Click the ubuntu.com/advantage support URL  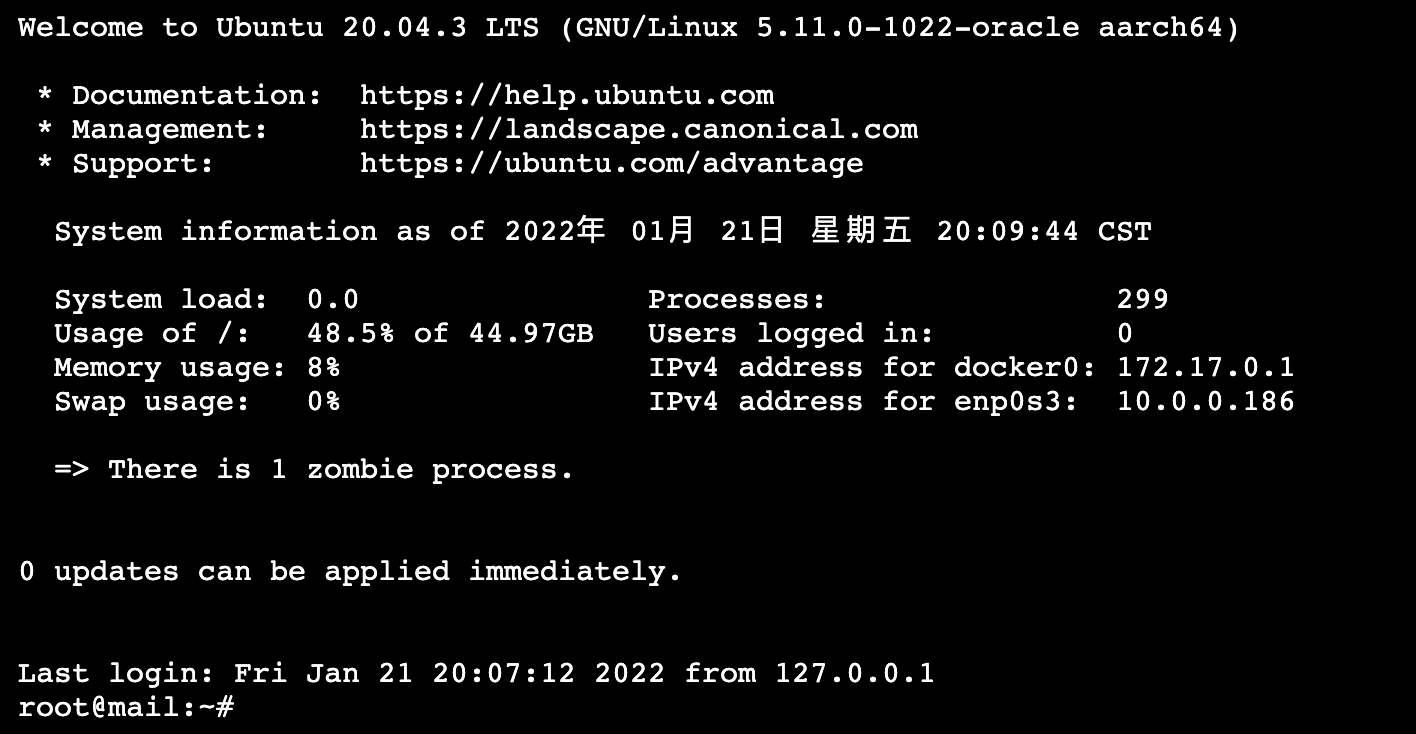(612, 164)
